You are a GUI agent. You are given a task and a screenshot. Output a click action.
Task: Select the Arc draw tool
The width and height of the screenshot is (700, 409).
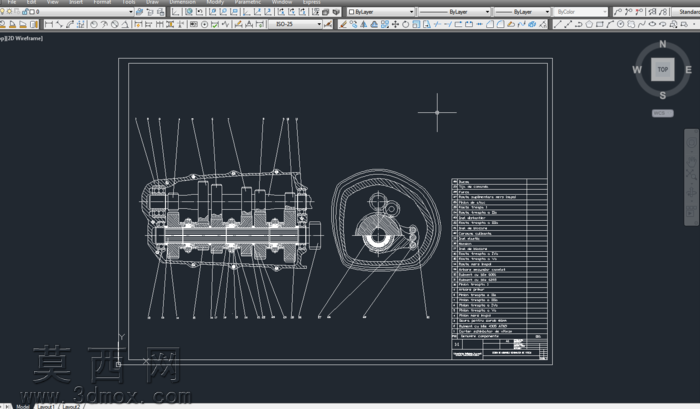(610, 24)
